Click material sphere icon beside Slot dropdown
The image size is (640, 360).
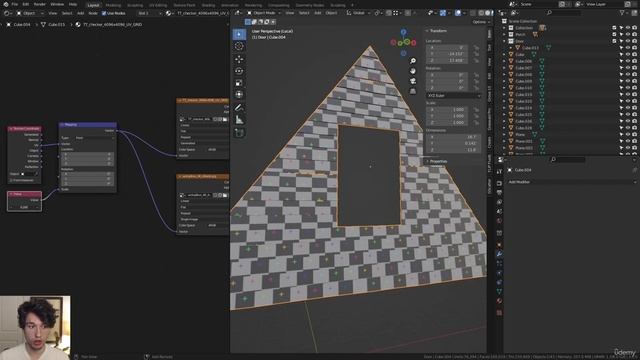coord(169,13)
